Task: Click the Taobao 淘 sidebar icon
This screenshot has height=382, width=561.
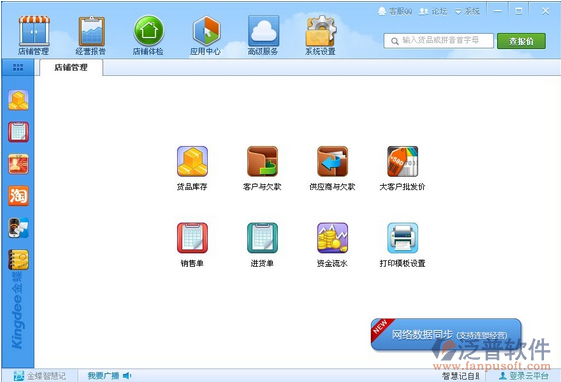Action: [x=18, y=196]
